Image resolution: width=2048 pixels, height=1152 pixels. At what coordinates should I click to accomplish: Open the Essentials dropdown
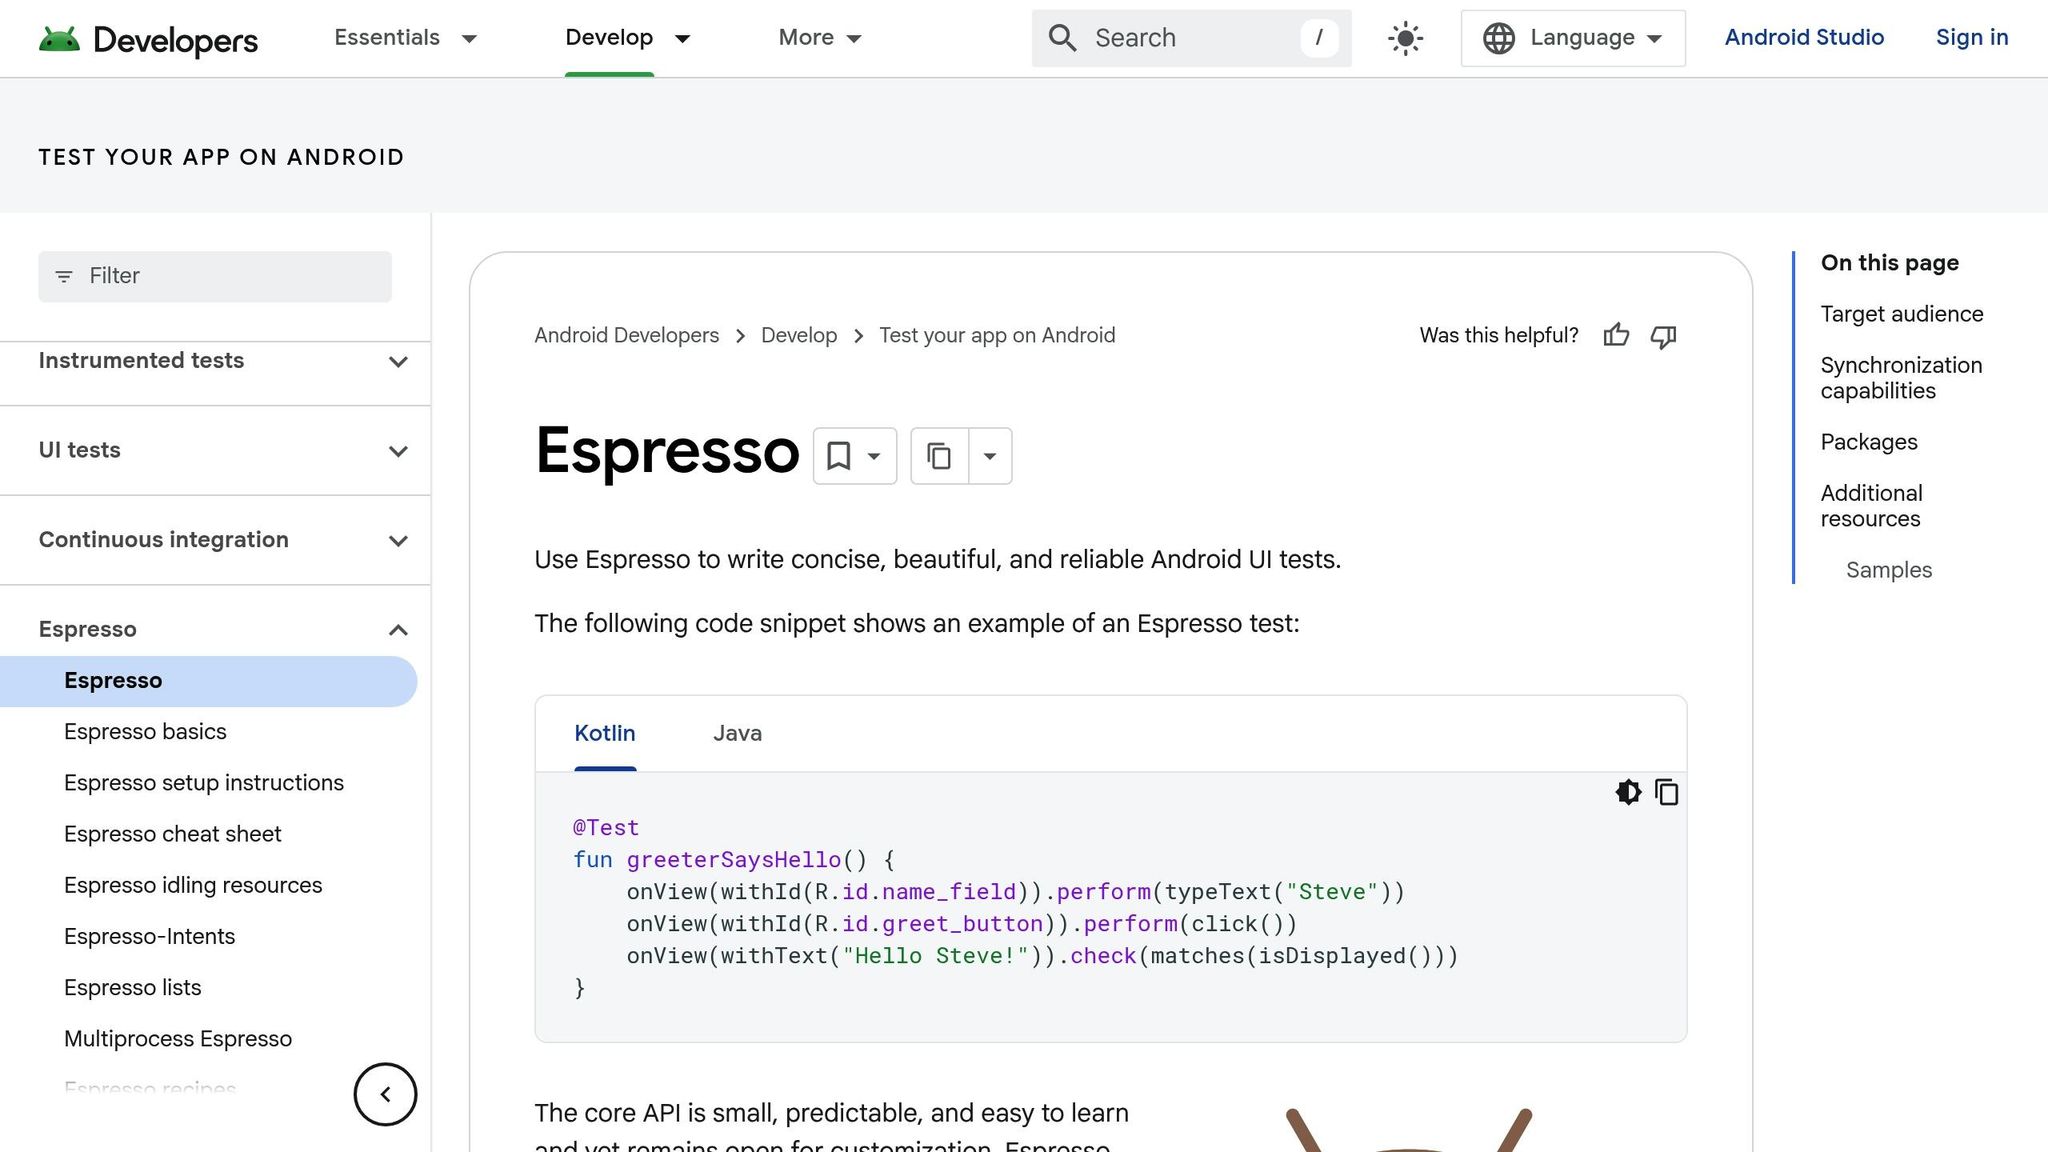click(406, 38)
